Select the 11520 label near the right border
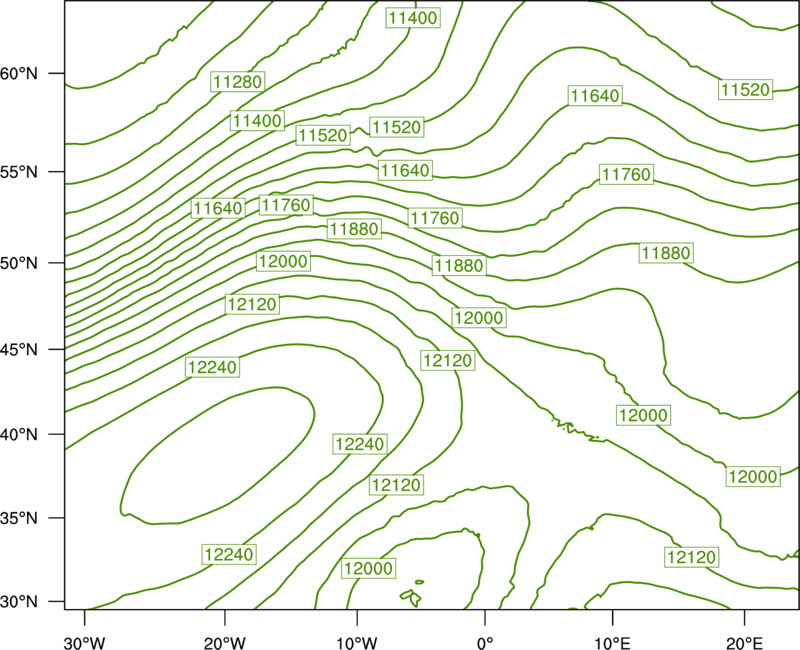800x650 pixels. click(x=745, y=90)
